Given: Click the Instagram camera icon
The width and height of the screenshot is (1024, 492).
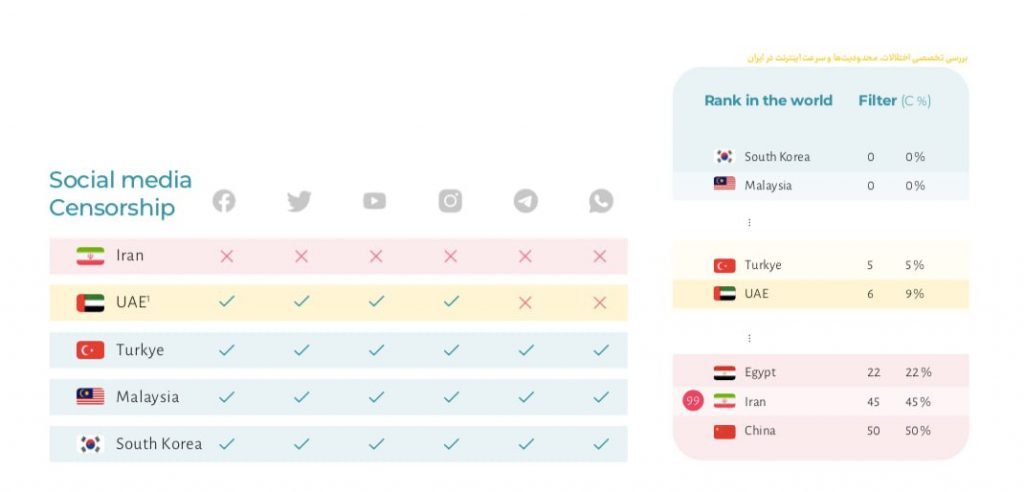Looking at the screenshot, I should 450,201.
